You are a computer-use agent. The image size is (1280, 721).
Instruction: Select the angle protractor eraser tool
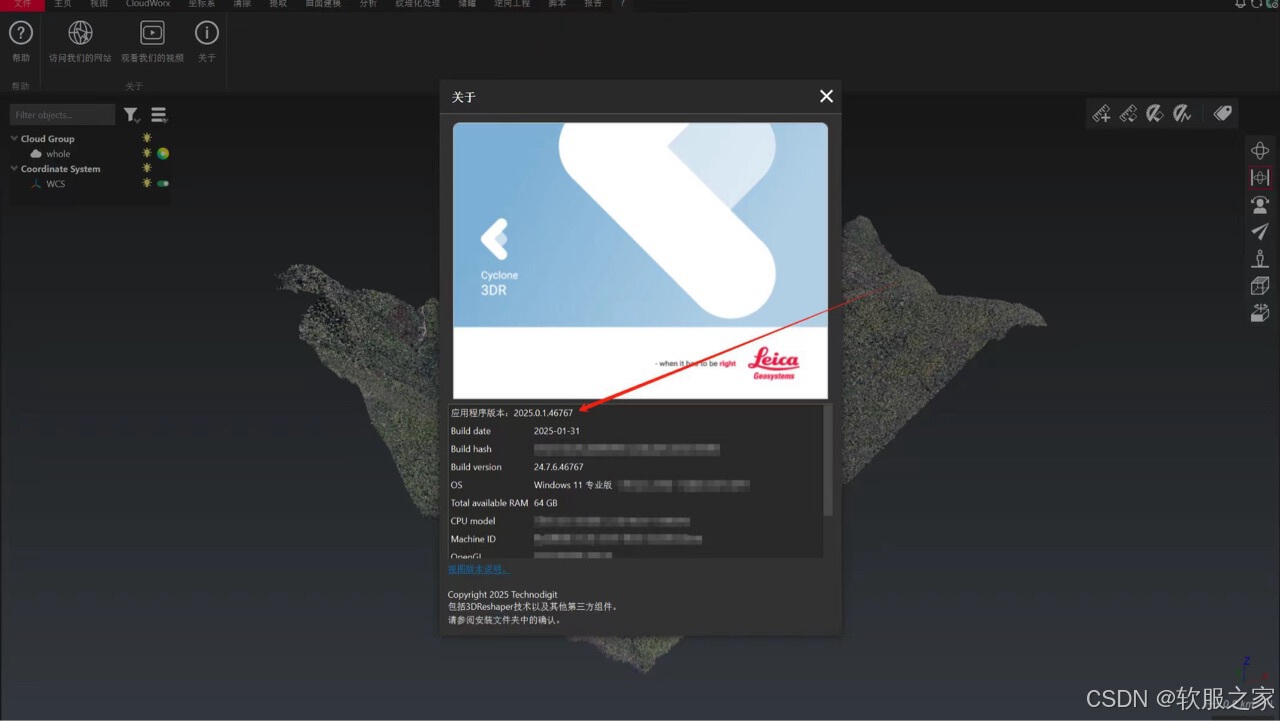pos(1155,114)
